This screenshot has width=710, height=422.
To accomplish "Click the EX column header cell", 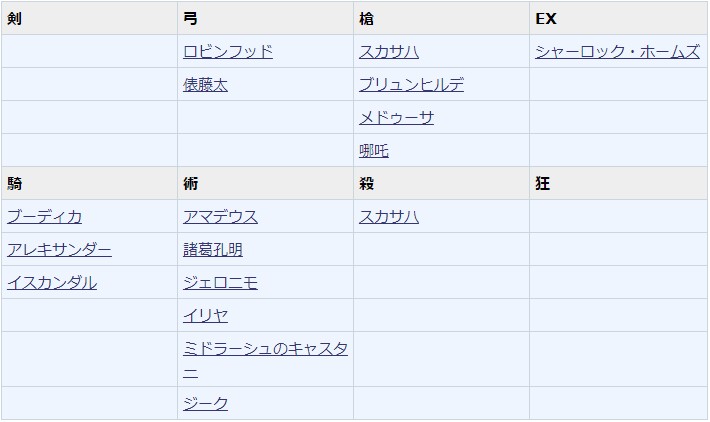I will click(x=618, y=19).
